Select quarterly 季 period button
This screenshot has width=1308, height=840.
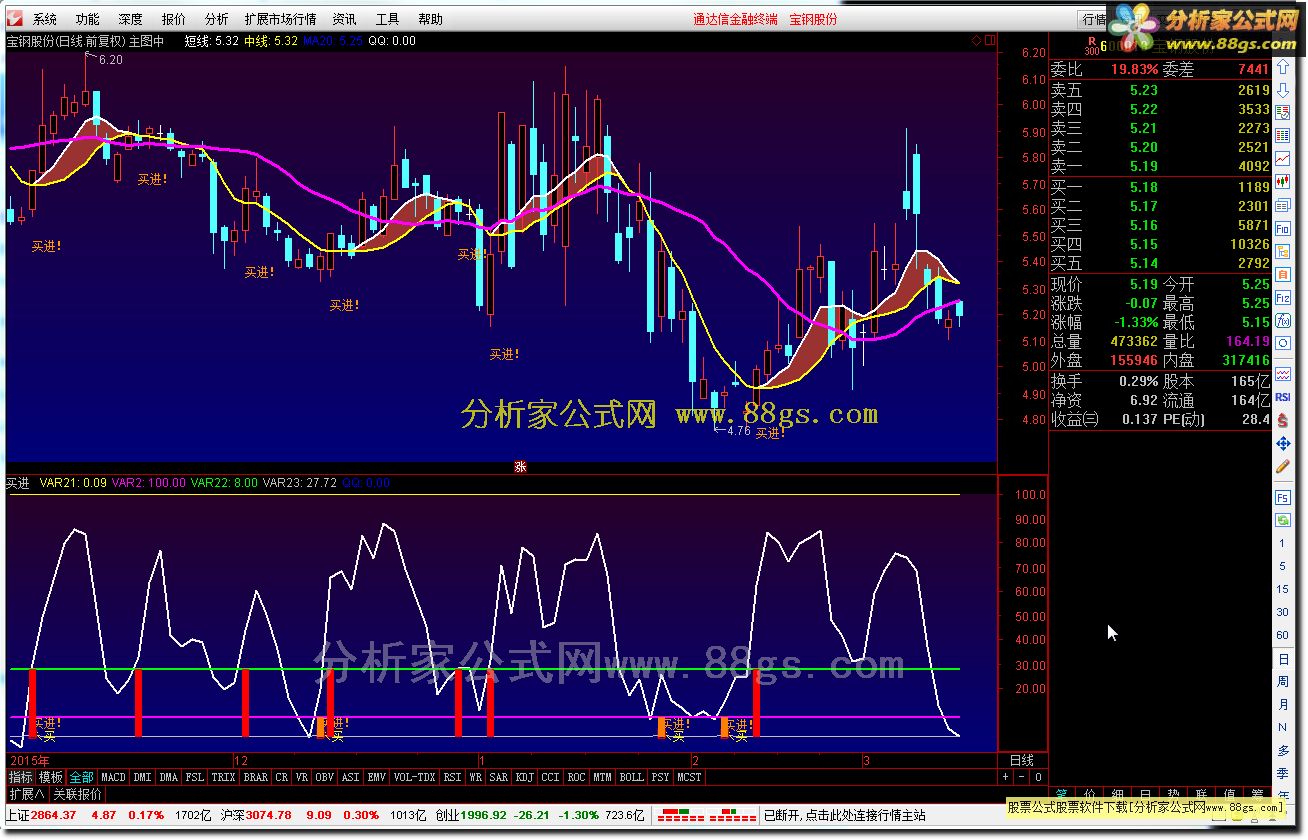pyautogui.click(x=1283, y=773)
